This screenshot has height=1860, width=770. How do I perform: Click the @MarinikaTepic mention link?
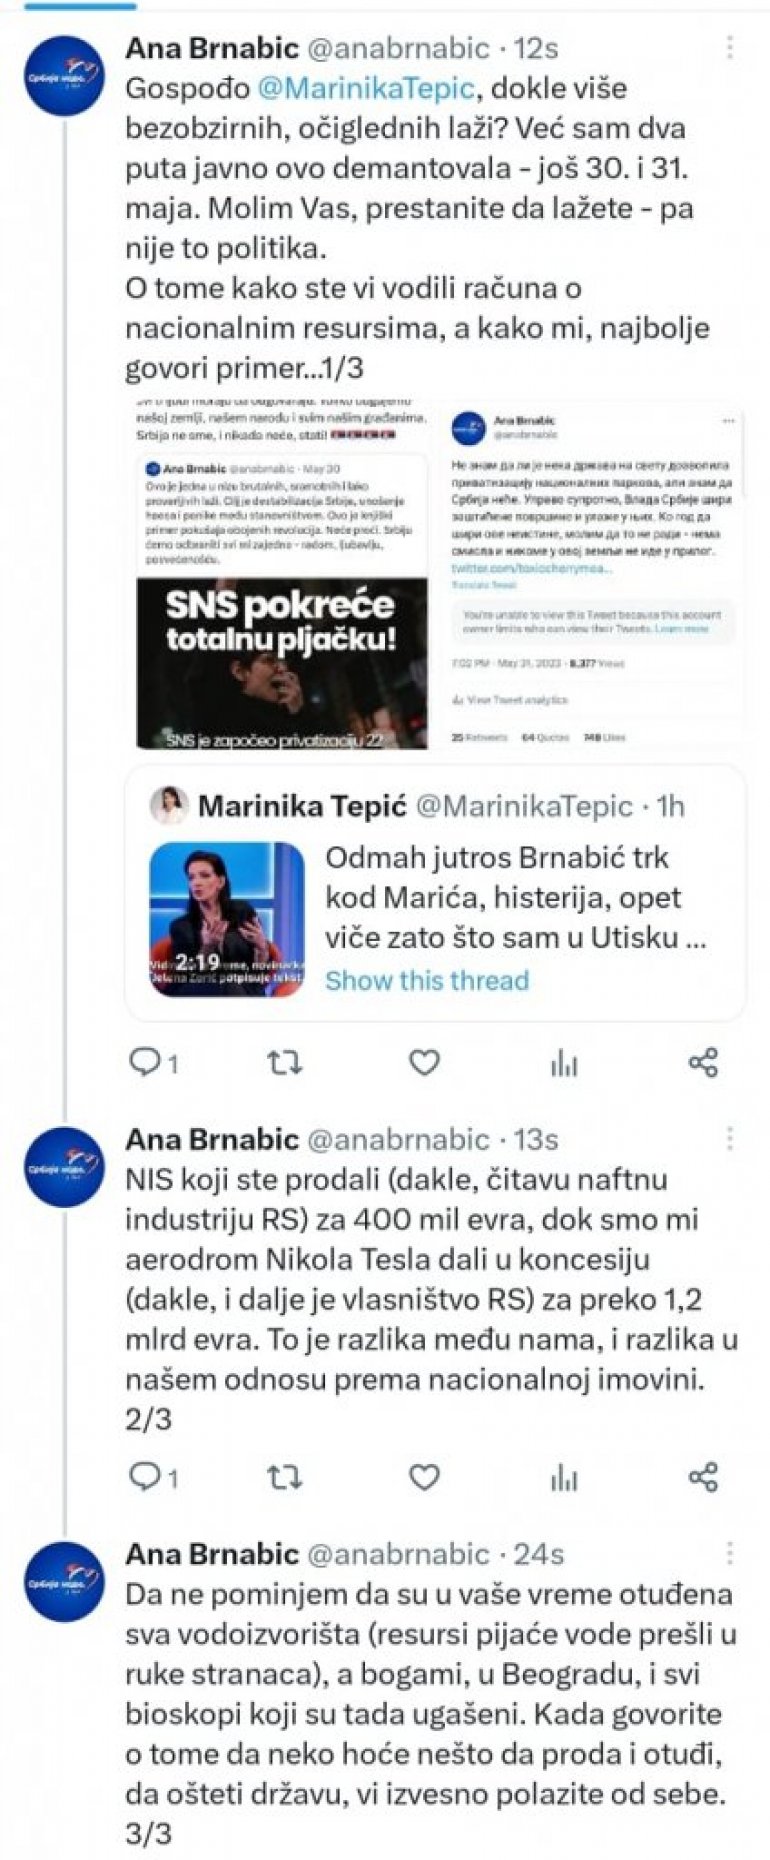(x=365, y=88)
